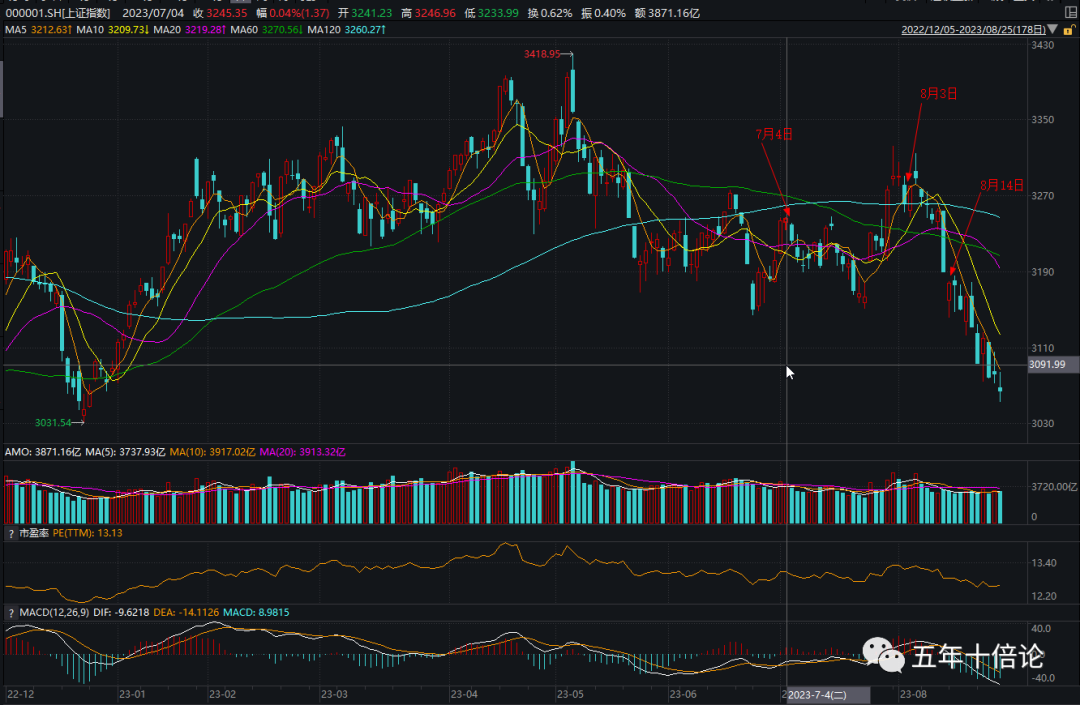Click the question mark beside MACD(12,26,9)
This screenshot has width=1080, height=705.
(x=11, y=613)
